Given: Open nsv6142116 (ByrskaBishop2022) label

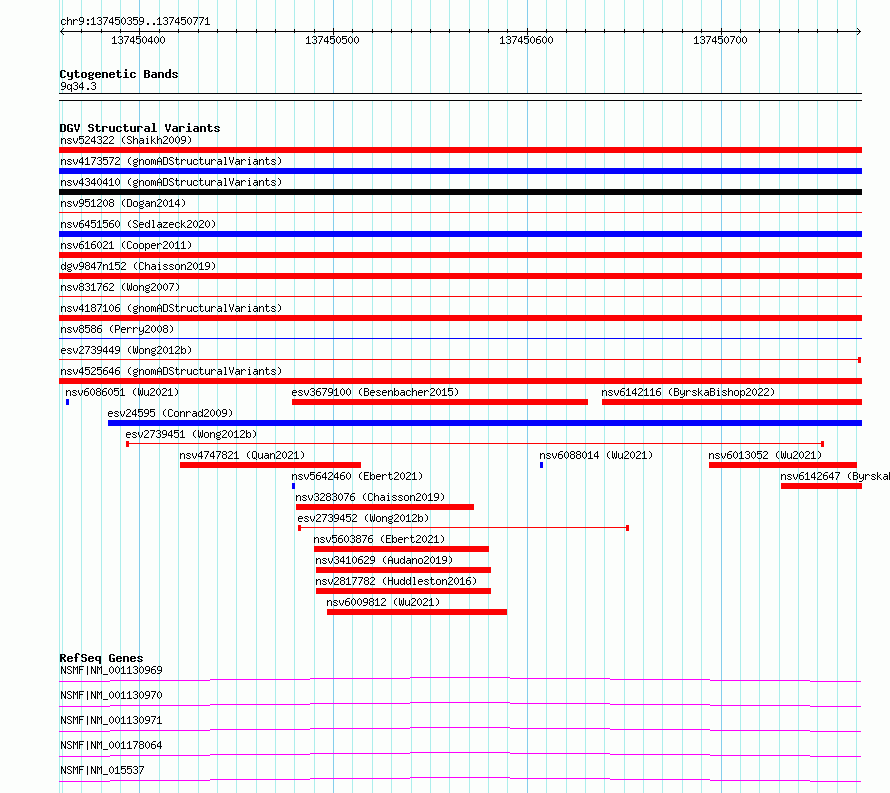Looking at the screenshot, I should 688,392.
